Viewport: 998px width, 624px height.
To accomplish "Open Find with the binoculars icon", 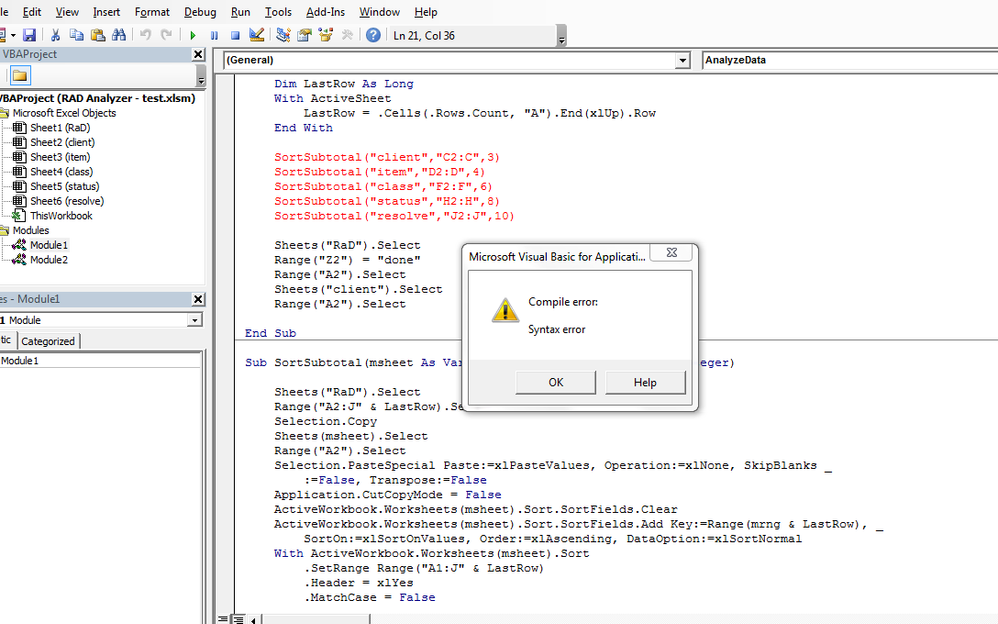I will point(117,34).
